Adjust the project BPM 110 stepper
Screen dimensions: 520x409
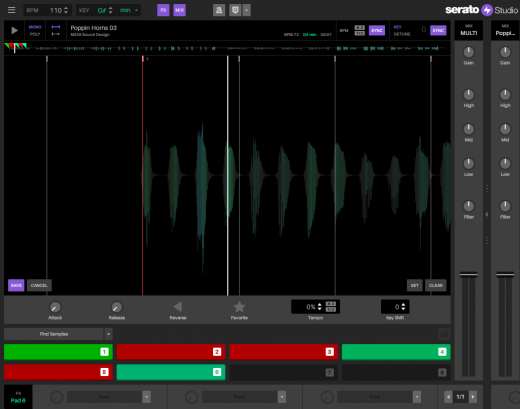[x=66, y=10]
